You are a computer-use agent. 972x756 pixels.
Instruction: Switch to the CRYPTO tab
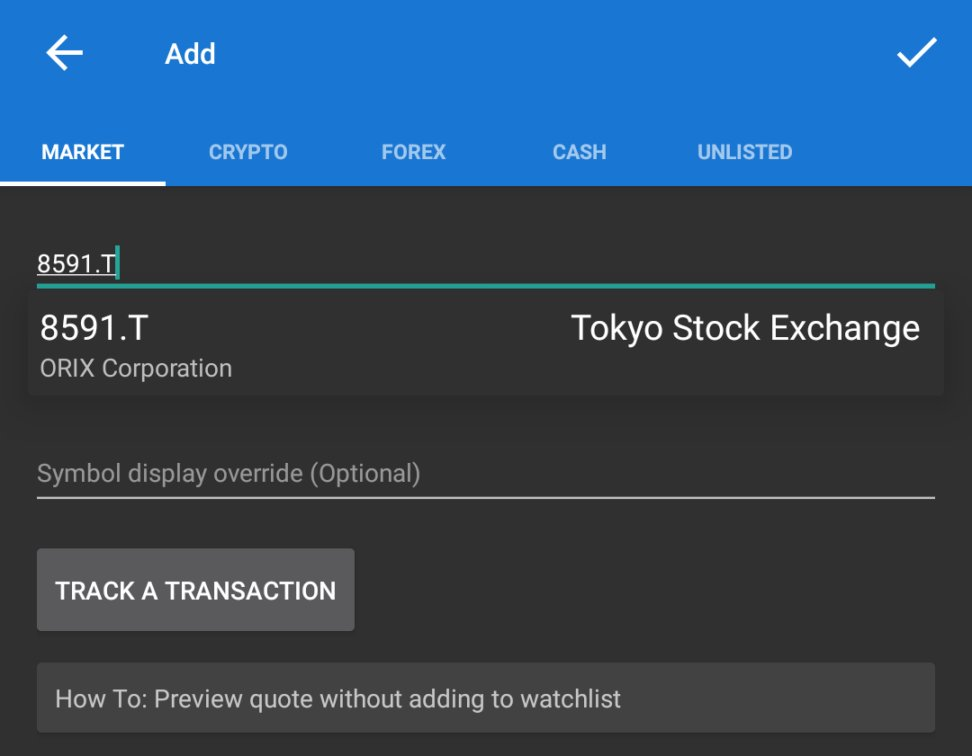coord(247,152)
